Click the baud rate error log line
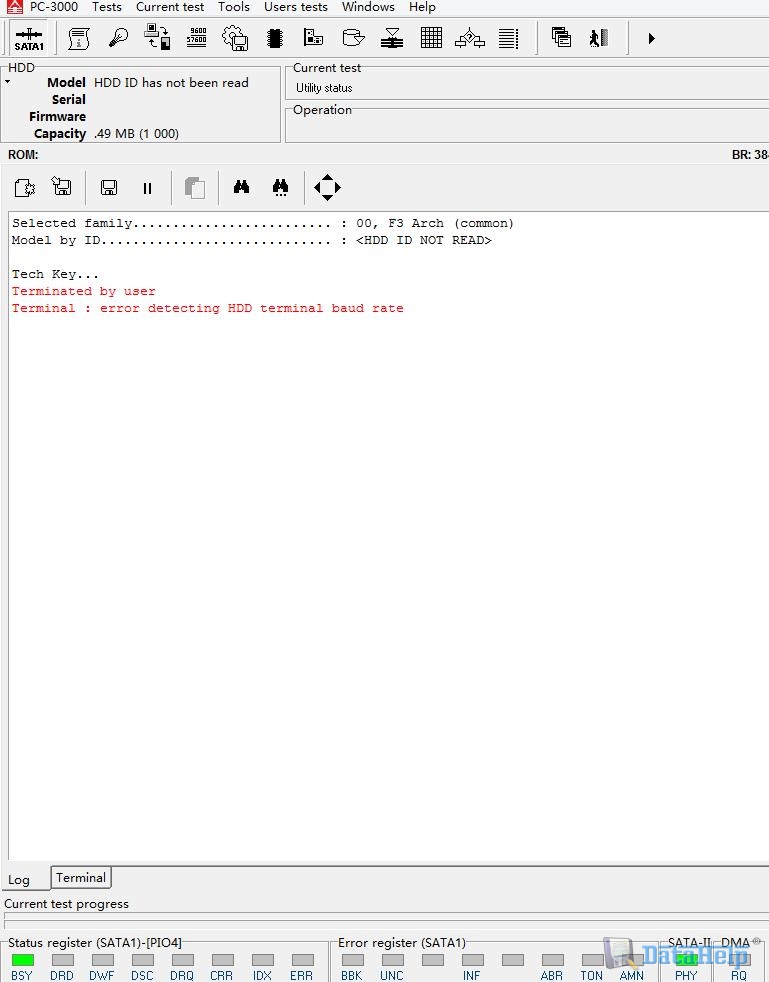Viewport: 769px width, 982px height. coord(207,308)
